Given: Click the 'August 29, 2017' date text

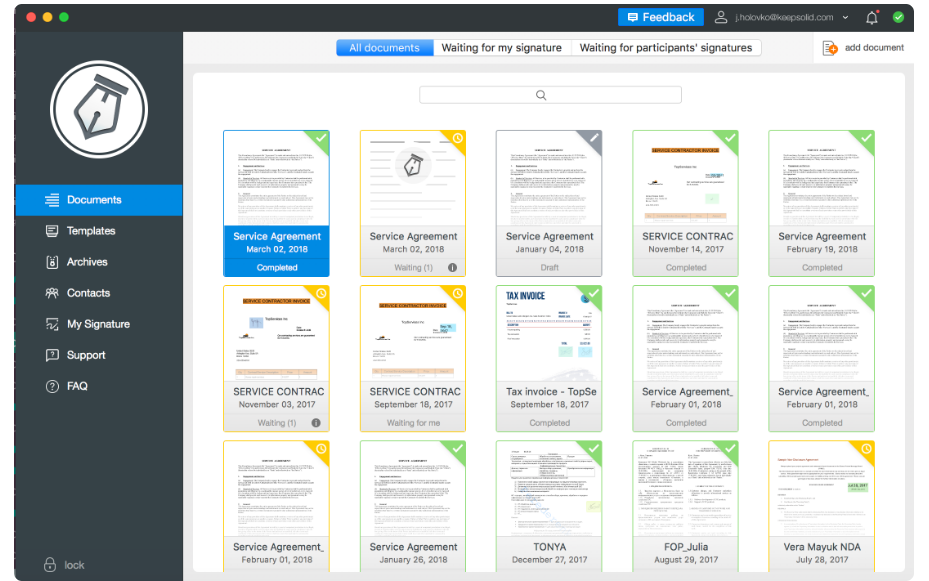Looking at the screenshot, I should 686,560.
